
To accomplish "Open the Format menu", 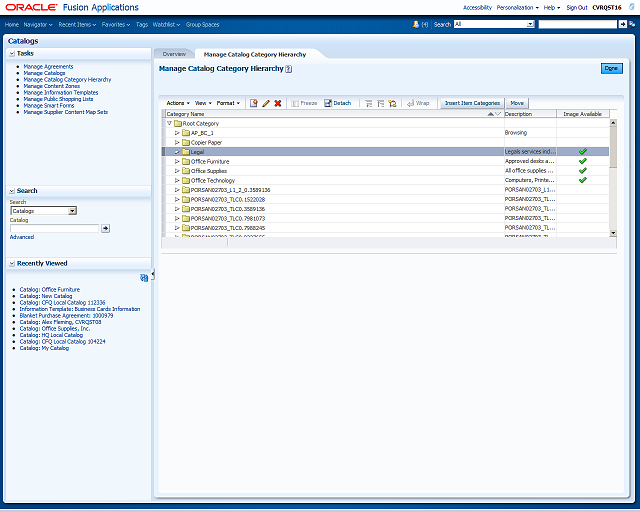I will point(228,103).
